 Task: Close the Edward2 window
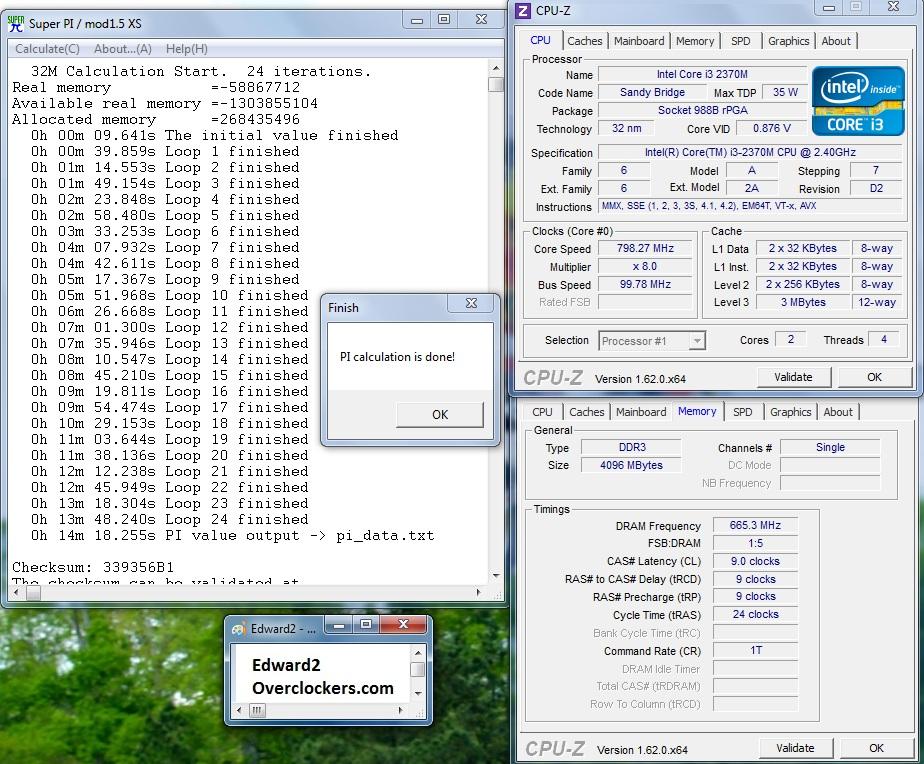click(x=404, y=624)
